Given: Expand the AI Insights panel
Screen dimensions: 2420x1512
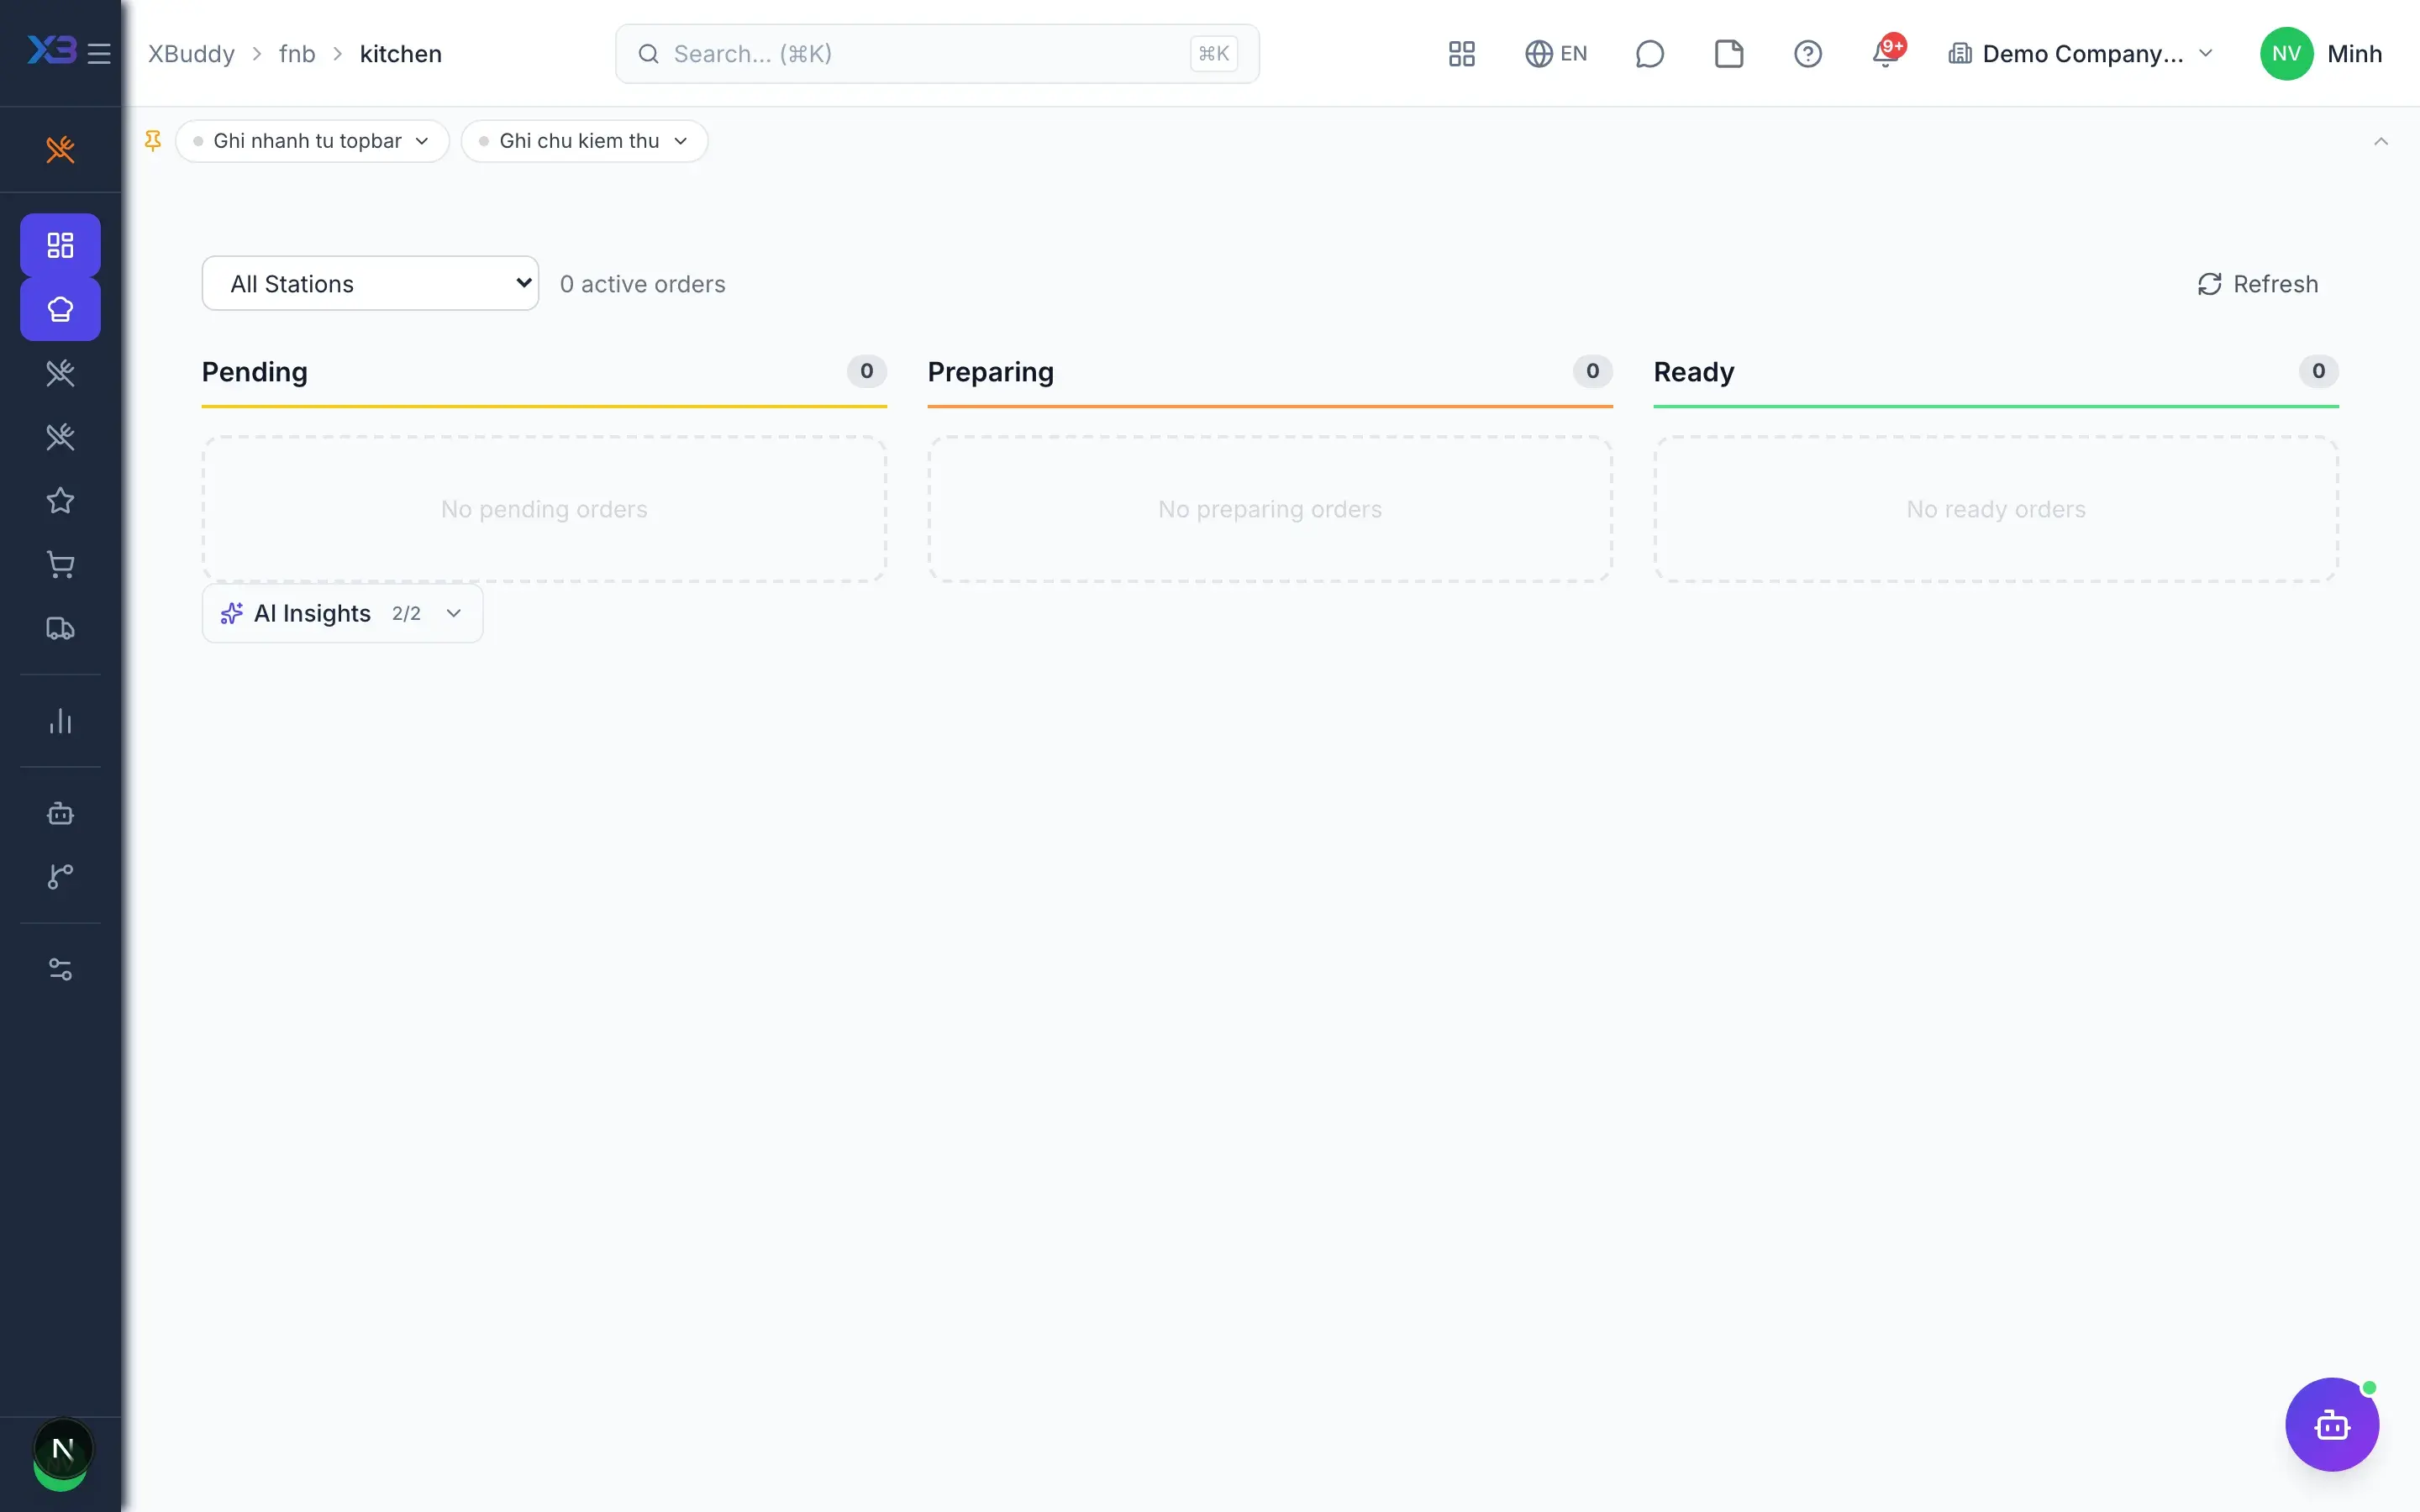Looking at the screenshot, I should [x=342, y=613].
